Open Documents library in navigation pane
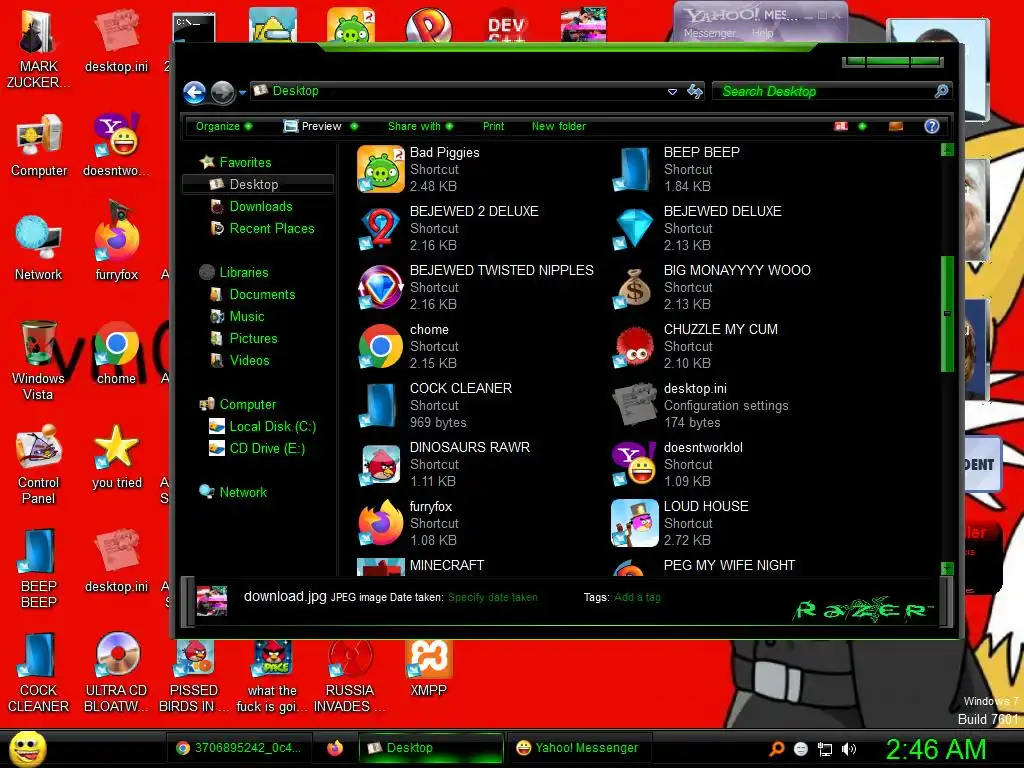Viewport: 1024px width, 768px height. [262, 295]
